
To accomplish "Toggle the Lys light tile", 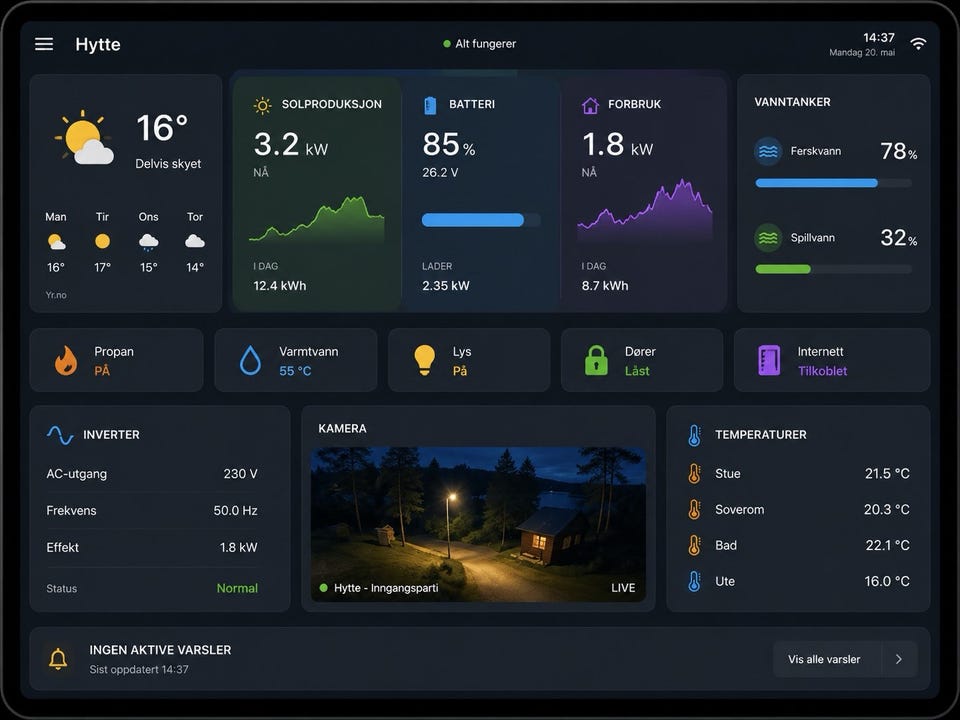I will pos(469,360).
